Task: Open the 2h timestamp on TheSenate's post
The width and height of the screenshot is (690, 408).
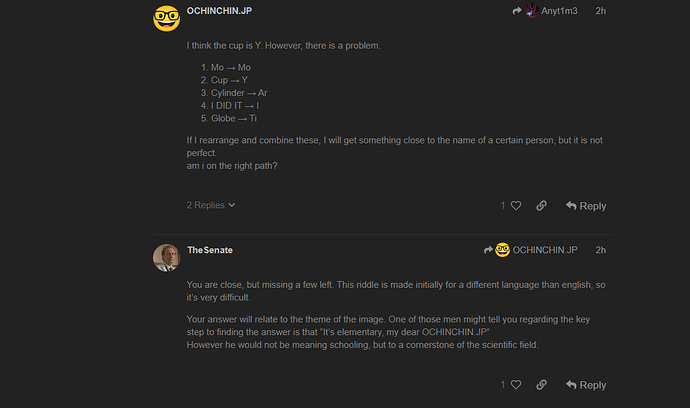Action: point(601,250)
